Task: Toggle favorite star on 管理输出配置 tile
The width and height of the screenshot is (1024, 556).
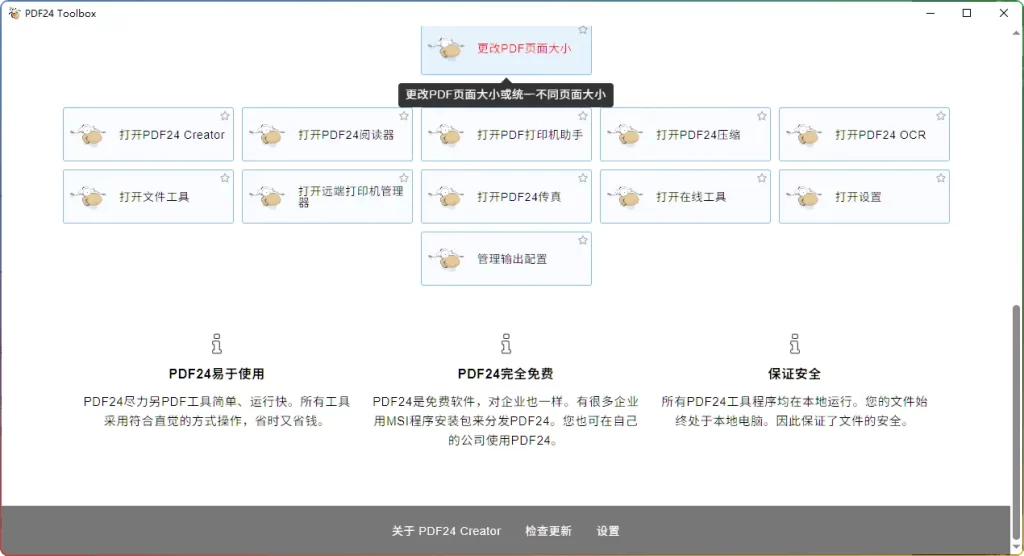Action: click(x=583, y=240)
